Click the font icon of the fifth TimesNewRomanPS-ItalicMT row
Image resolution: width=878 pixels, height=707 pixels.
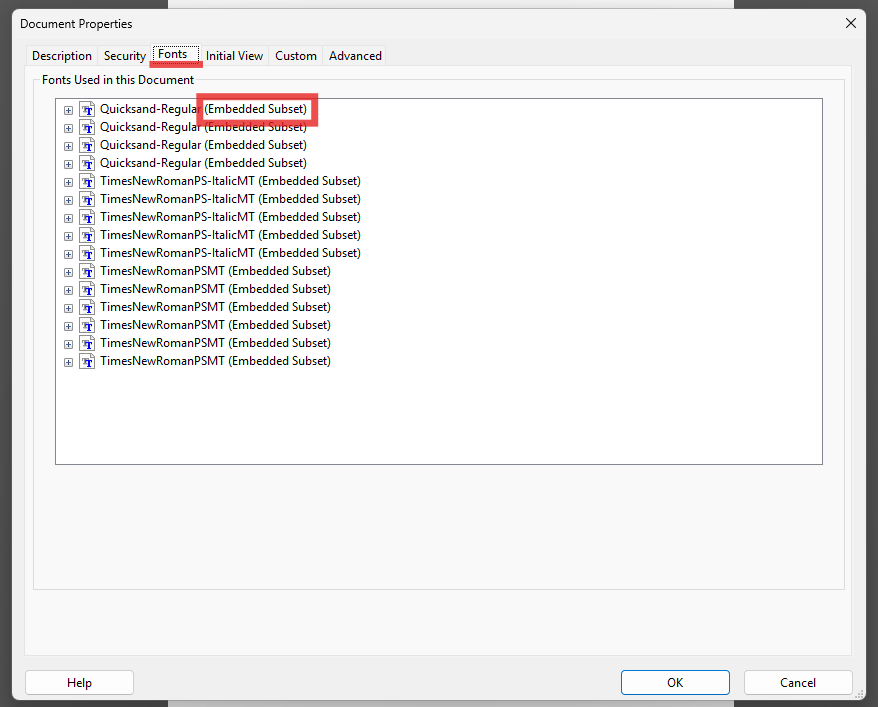pos(87,253)
